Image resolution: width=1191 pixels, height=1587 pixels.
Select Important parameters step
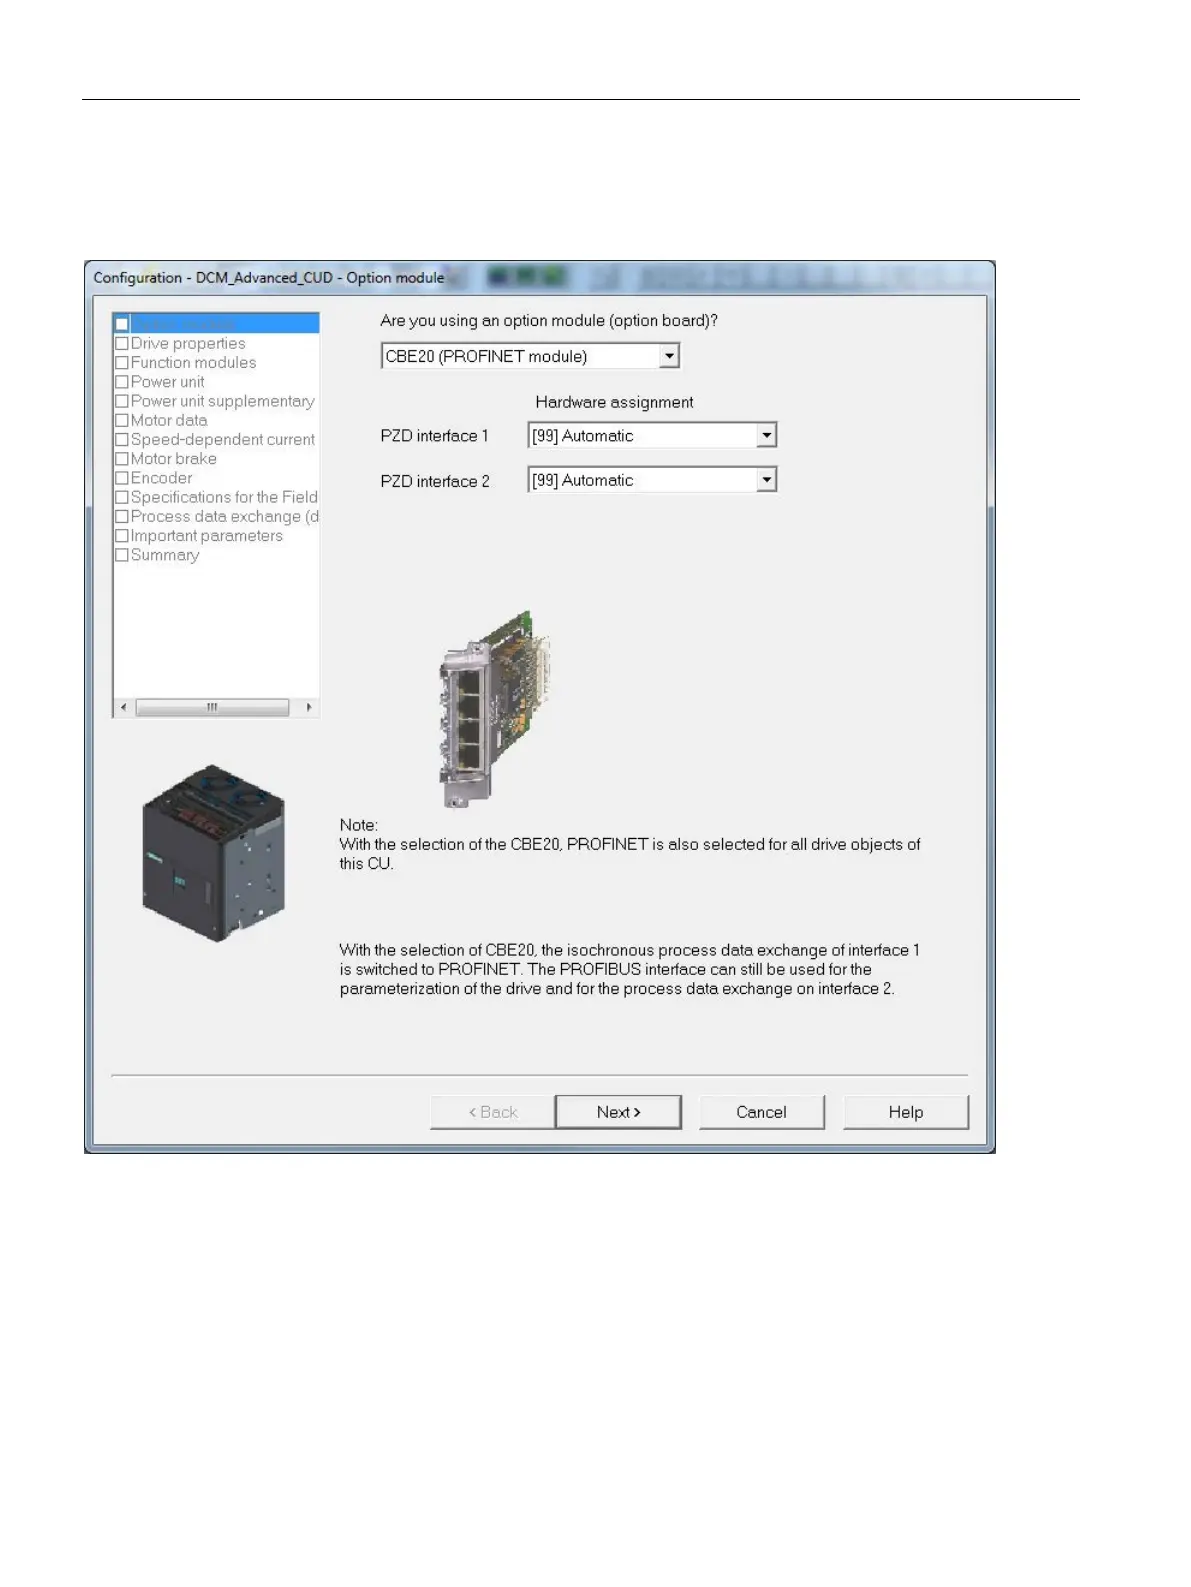tap(207, 536)
